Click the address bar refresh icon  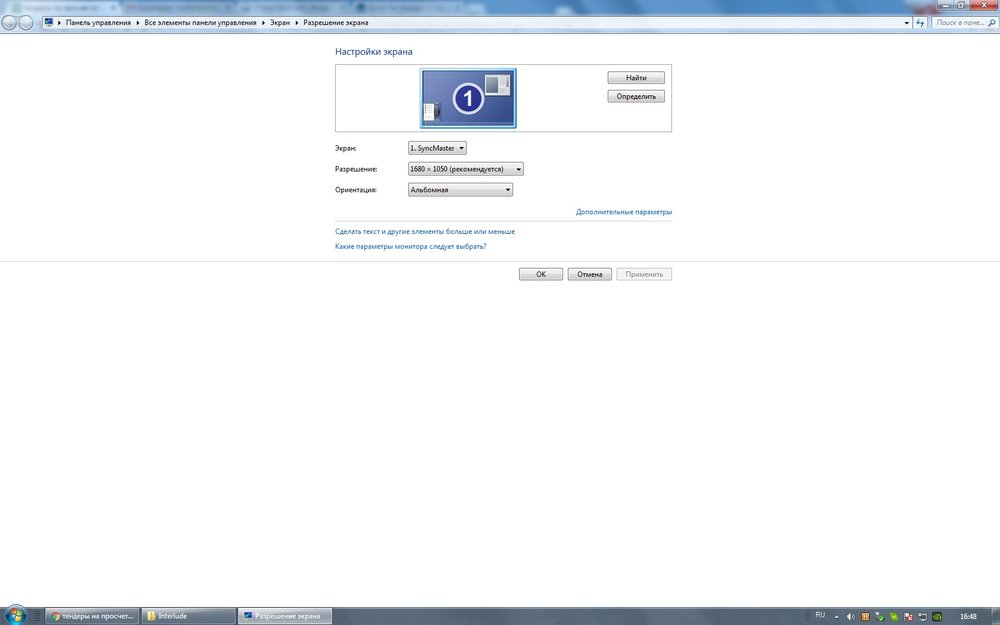[920, 22]
